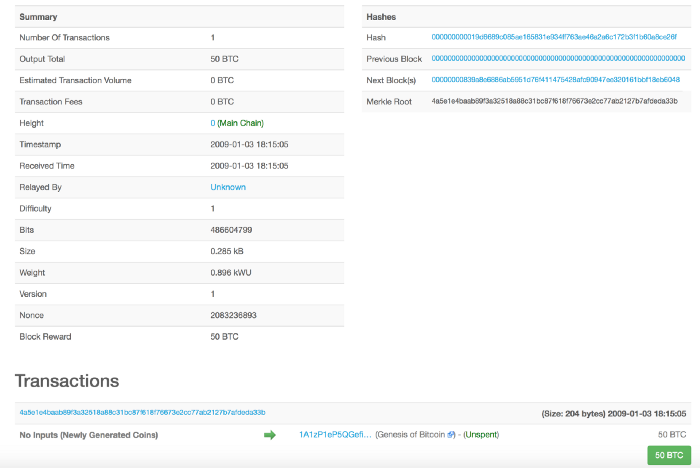
Task: Click the Received Time value
Action: click(x=249, y=166)
